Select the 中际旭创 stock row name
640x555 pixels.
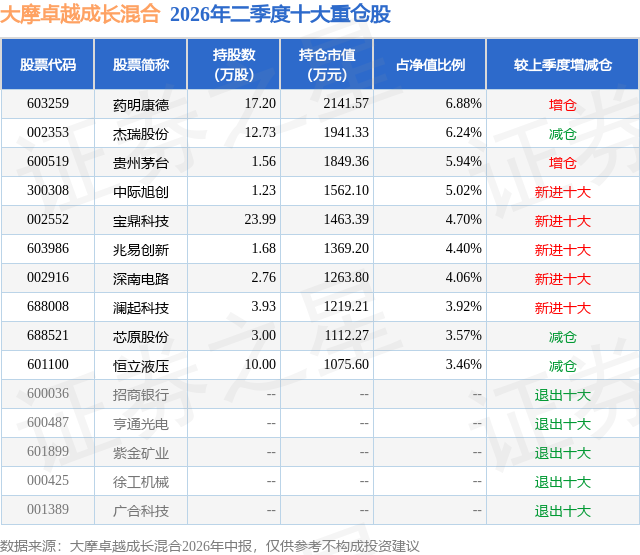141,192
